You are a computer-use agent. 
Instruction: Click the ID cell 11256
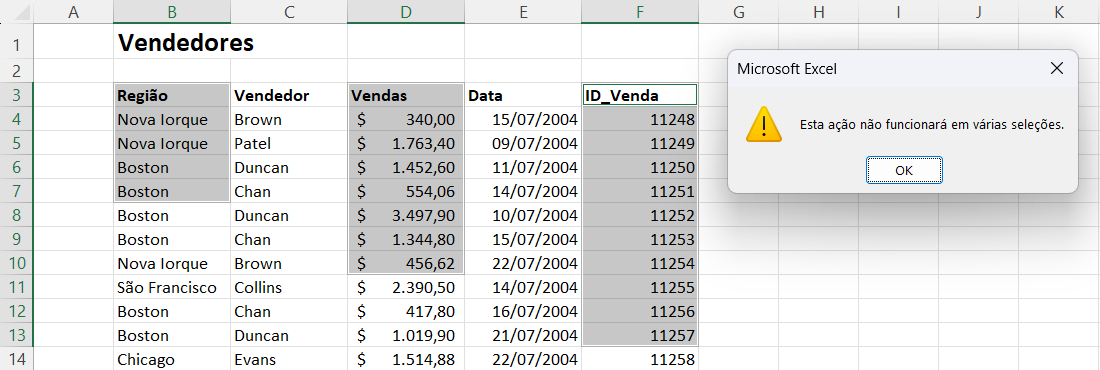tap(640, 311)
